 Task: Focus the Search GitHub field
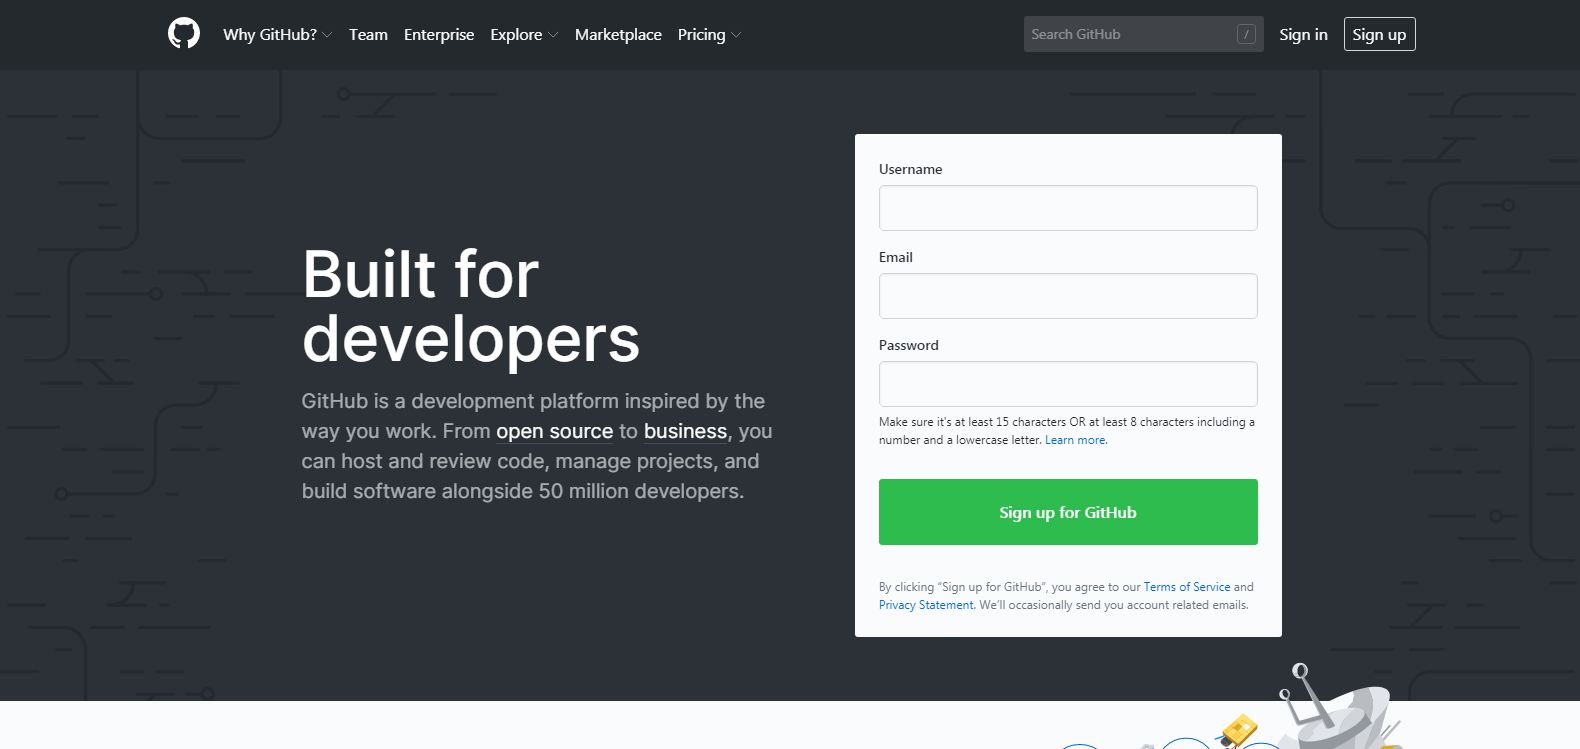coord(1143,34)
